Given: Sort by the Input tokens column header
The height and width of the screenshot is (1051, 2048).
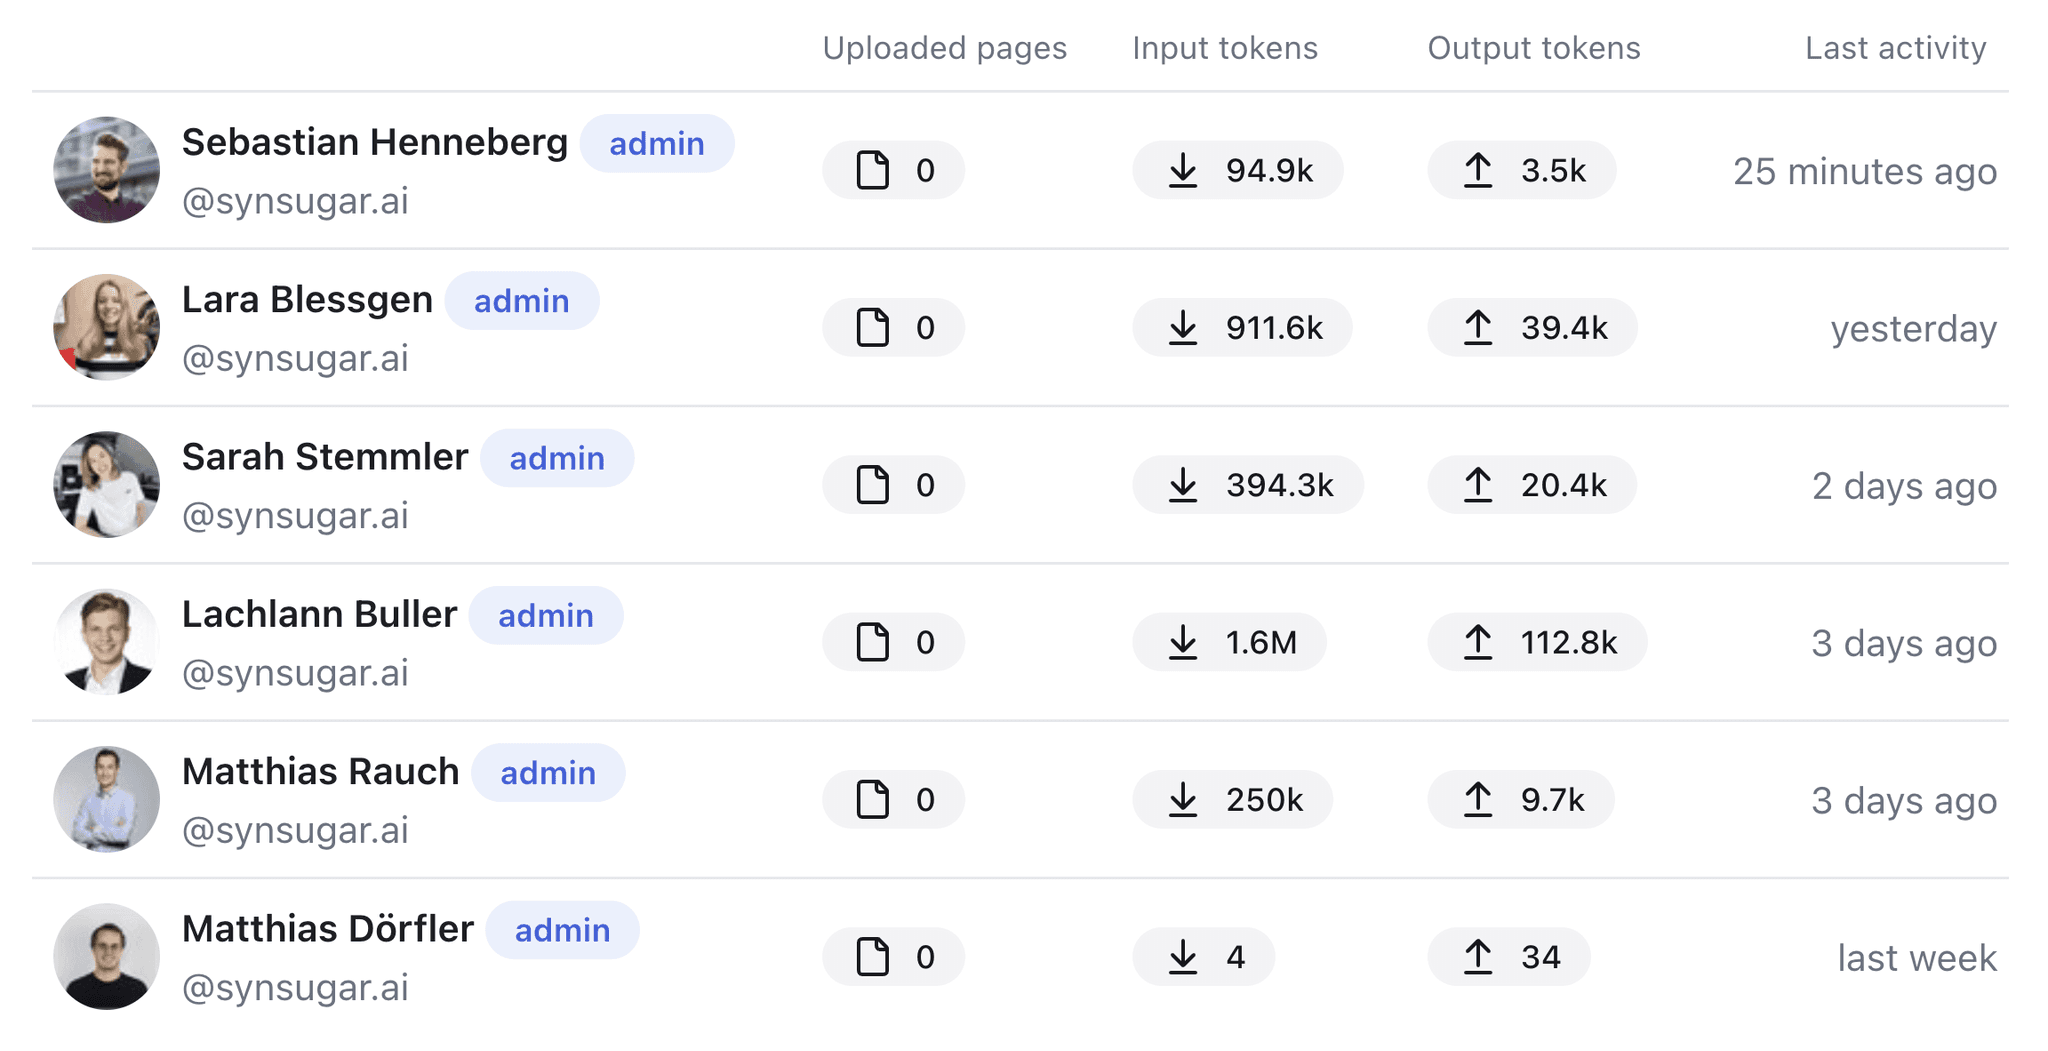Looking at the screenshot, I should pyautogui.click(x=1225, y=48).
